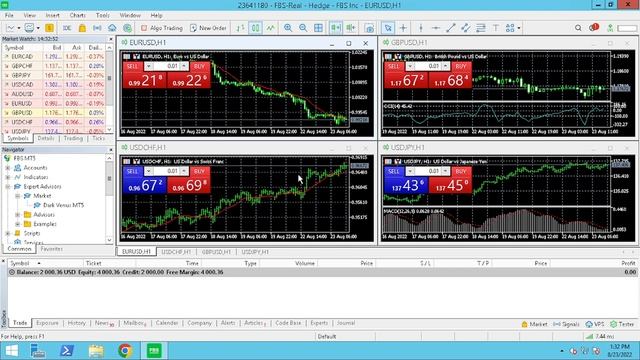640x360 pixels.
Task: Expand the Accounts node in Navigator
Action: (x=8, y=168)
